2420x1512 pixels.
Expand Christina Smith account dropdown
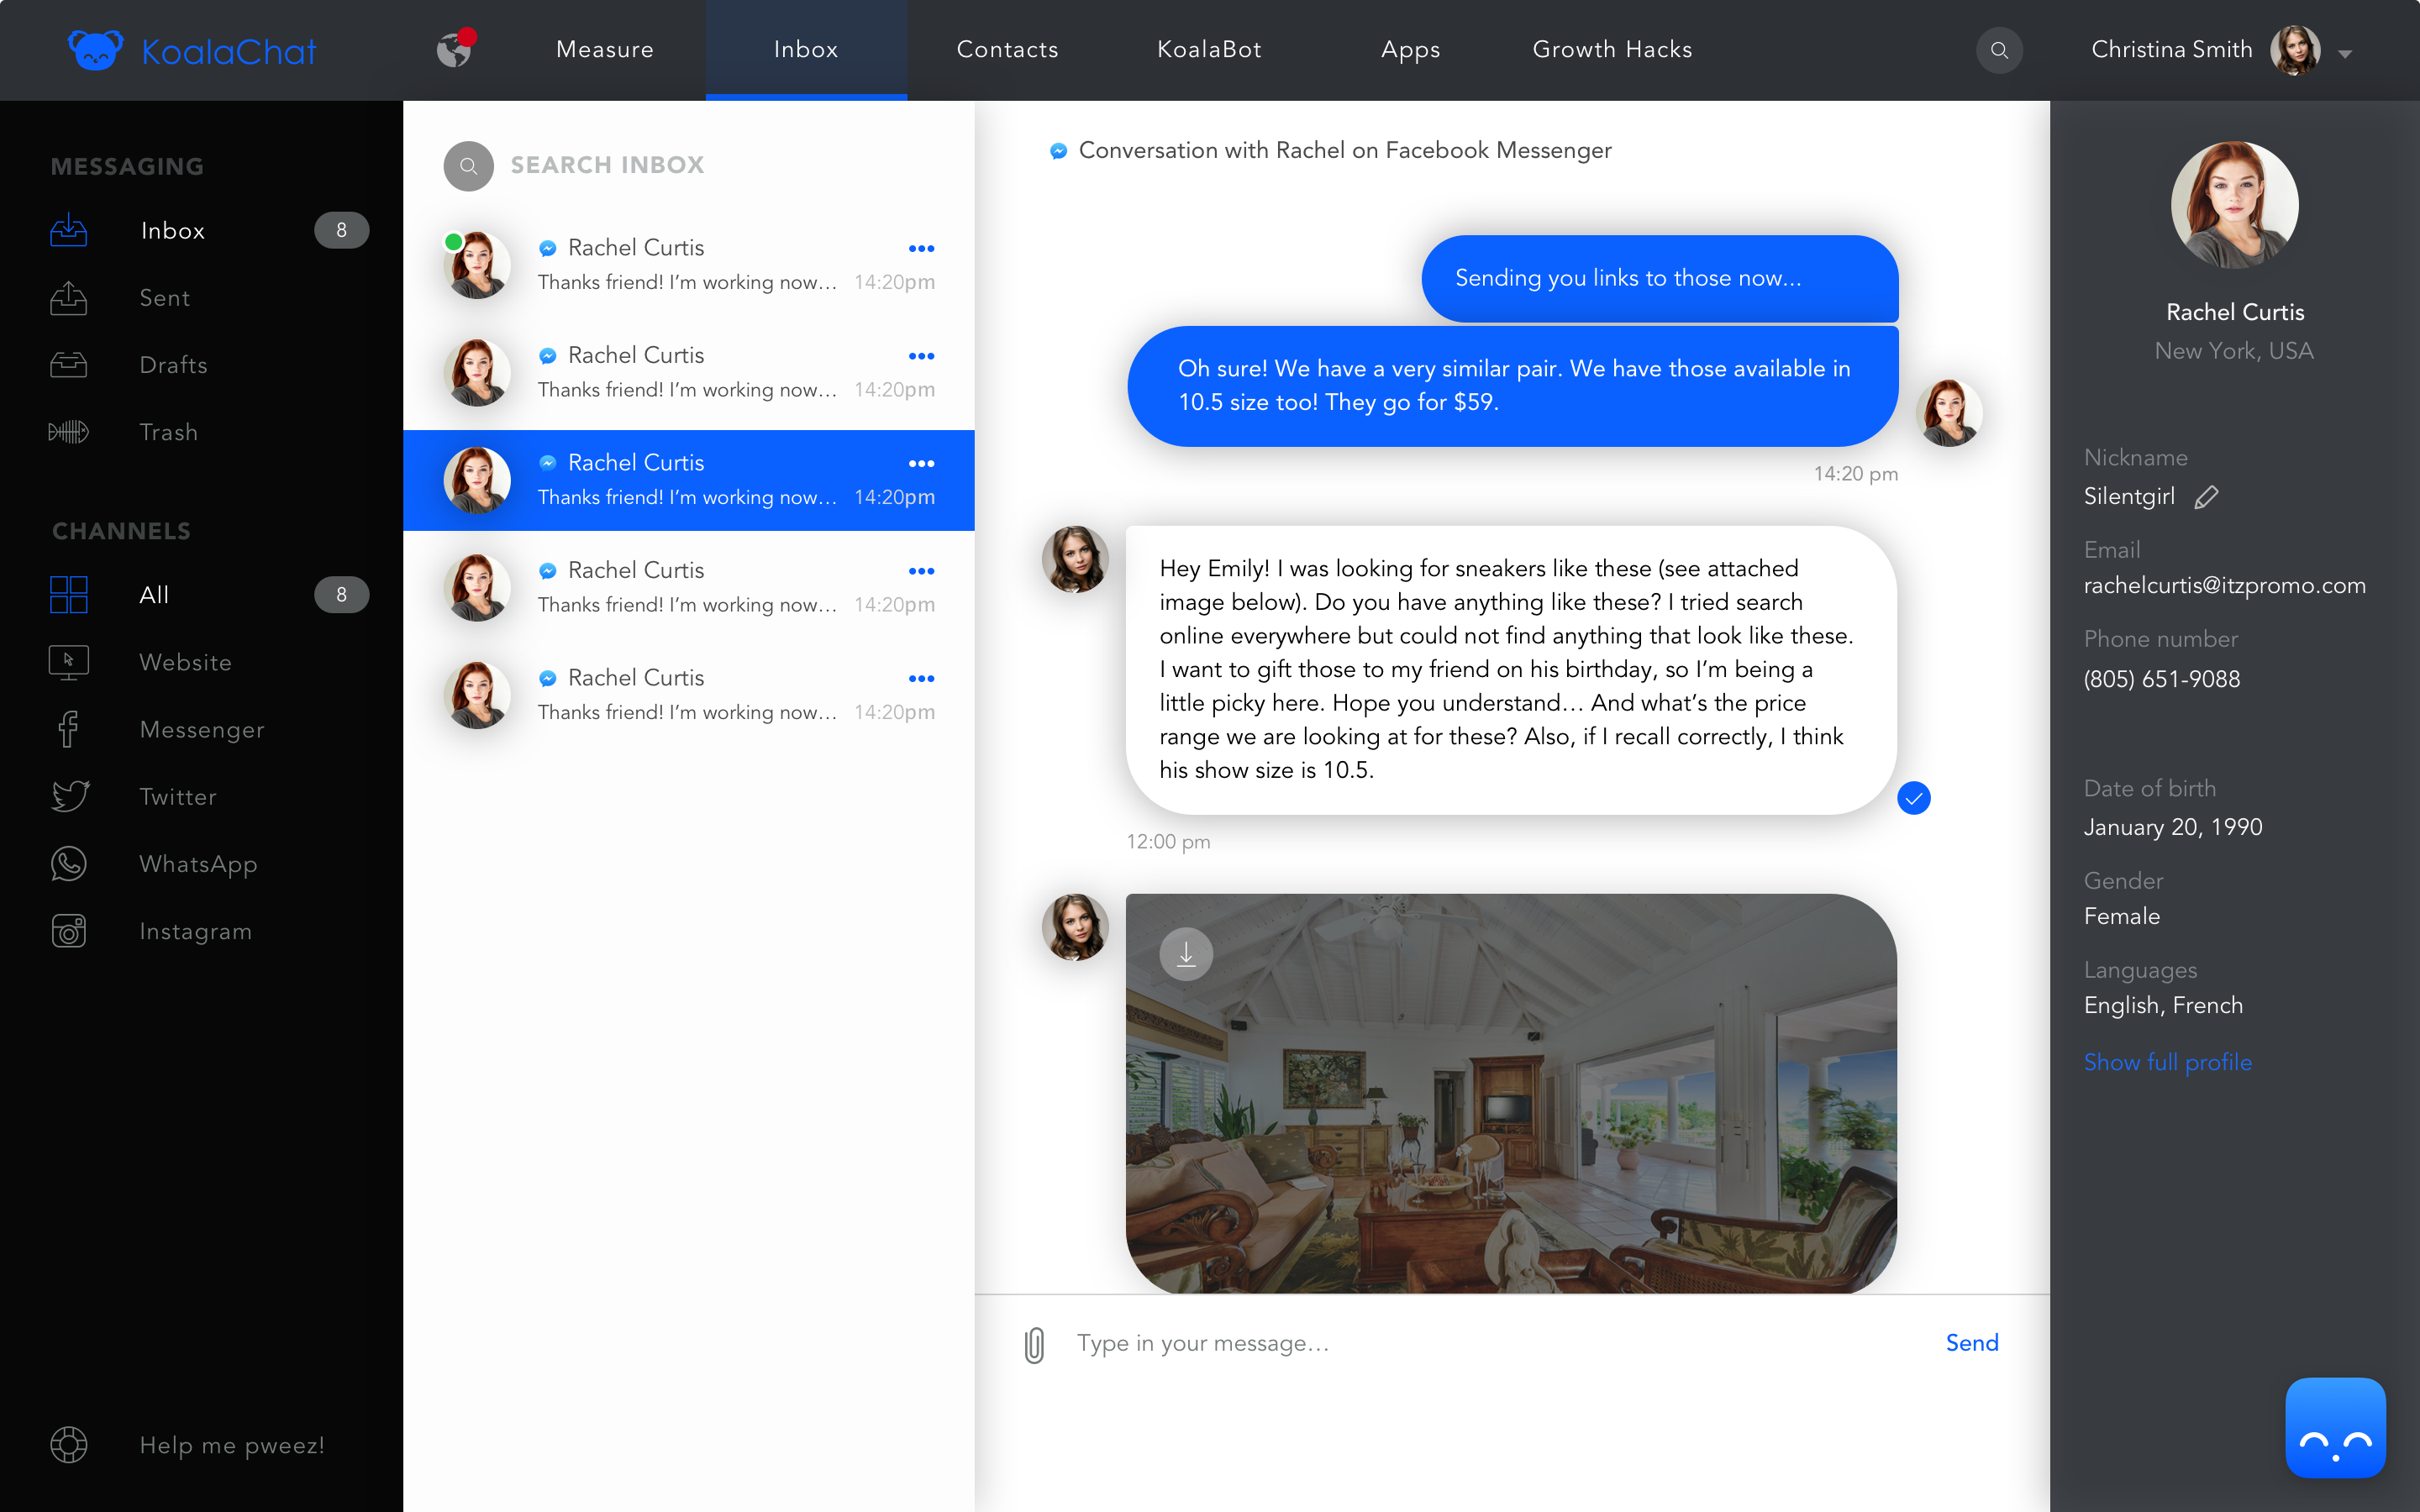click(x=2345, y=54)
